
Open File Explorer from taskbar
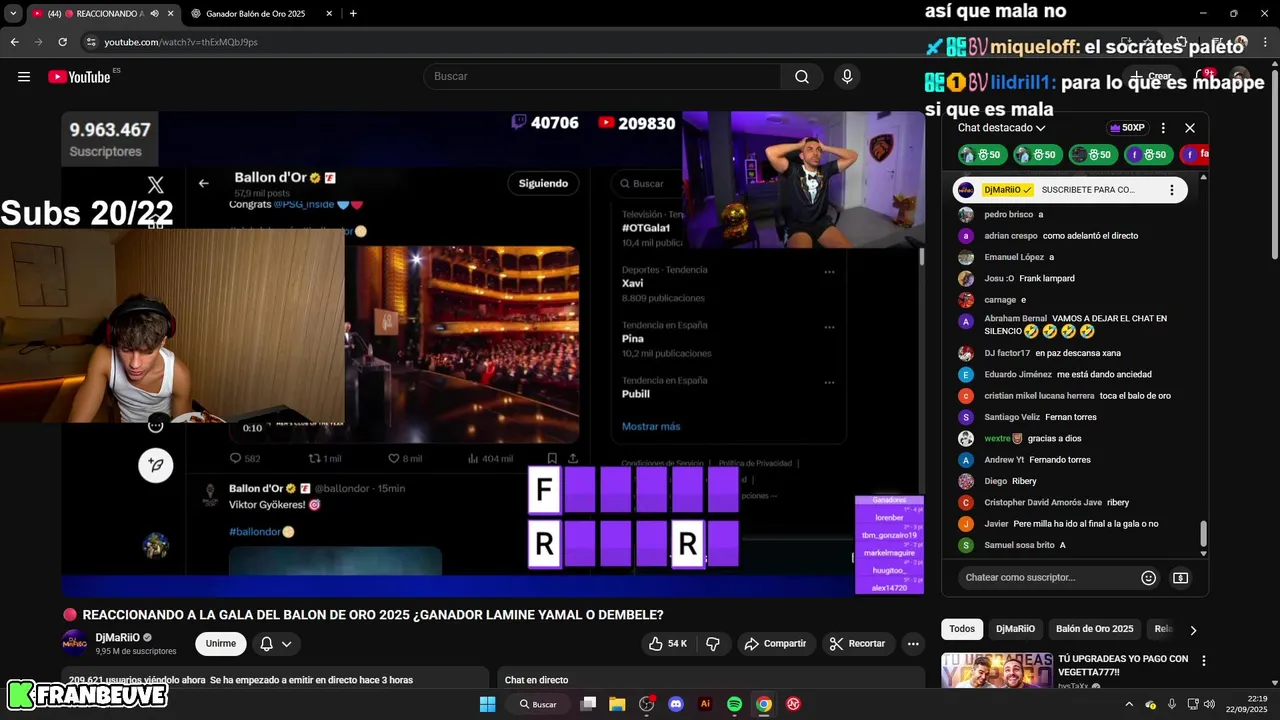point(617,704)
